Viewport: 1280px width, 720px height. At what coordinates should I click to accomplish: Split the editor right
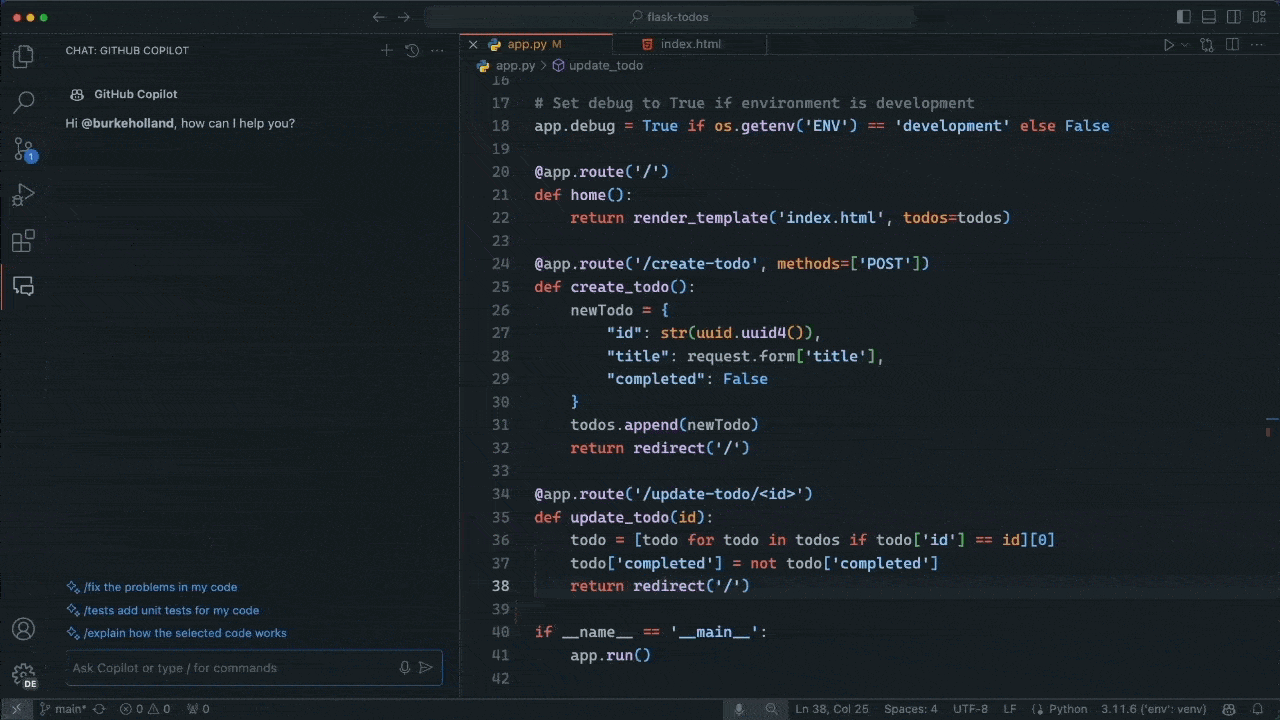1232,45
